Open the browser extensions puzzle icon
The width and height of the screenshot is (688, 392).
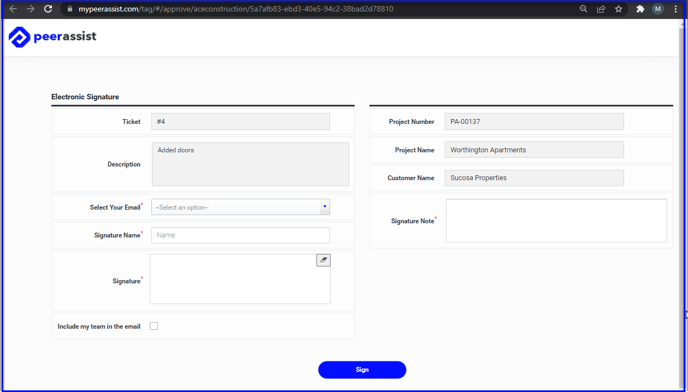640,9
